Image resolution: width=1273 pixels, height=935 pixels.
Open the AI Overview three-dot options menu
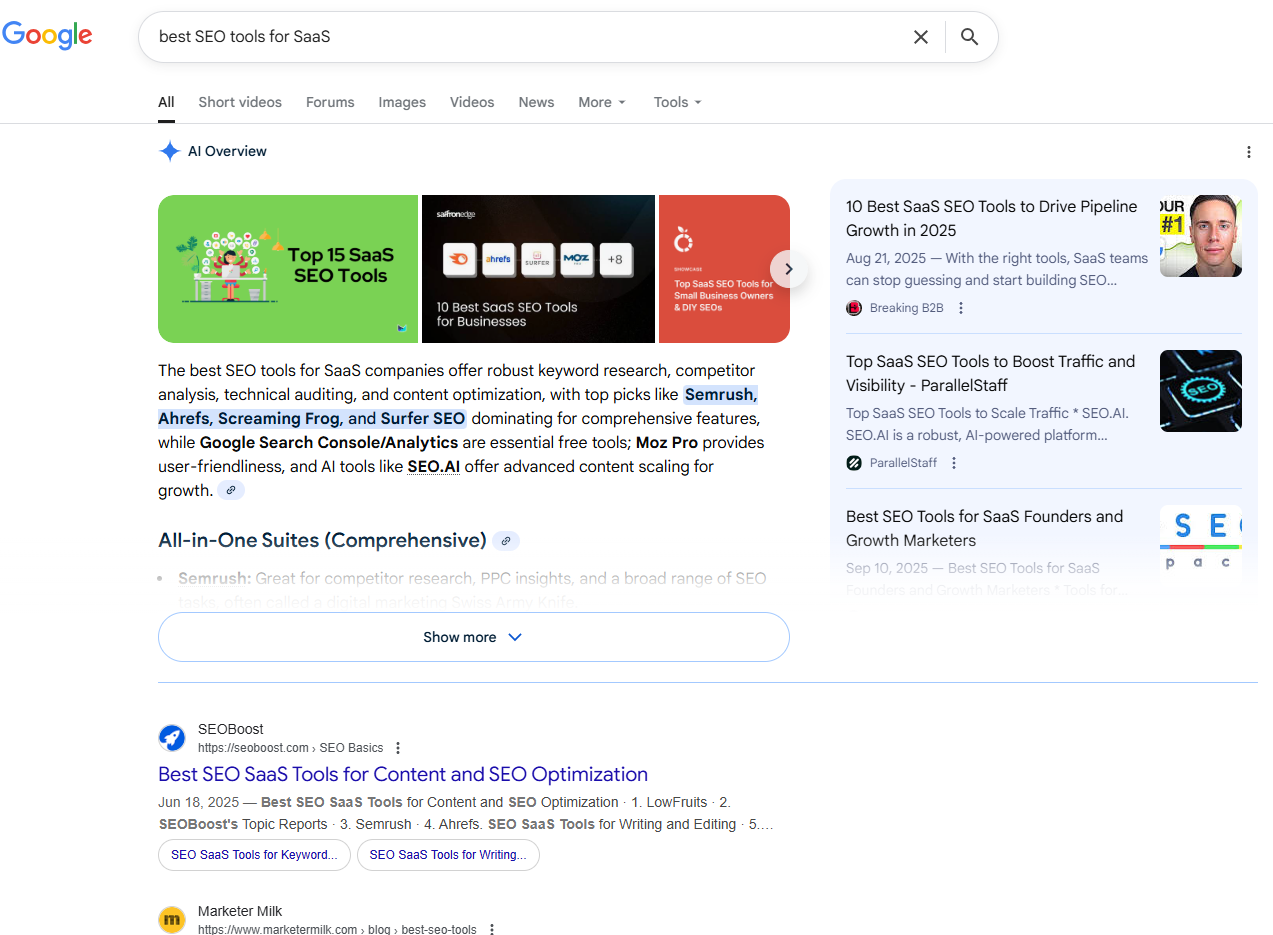(x=1248, y=152)
